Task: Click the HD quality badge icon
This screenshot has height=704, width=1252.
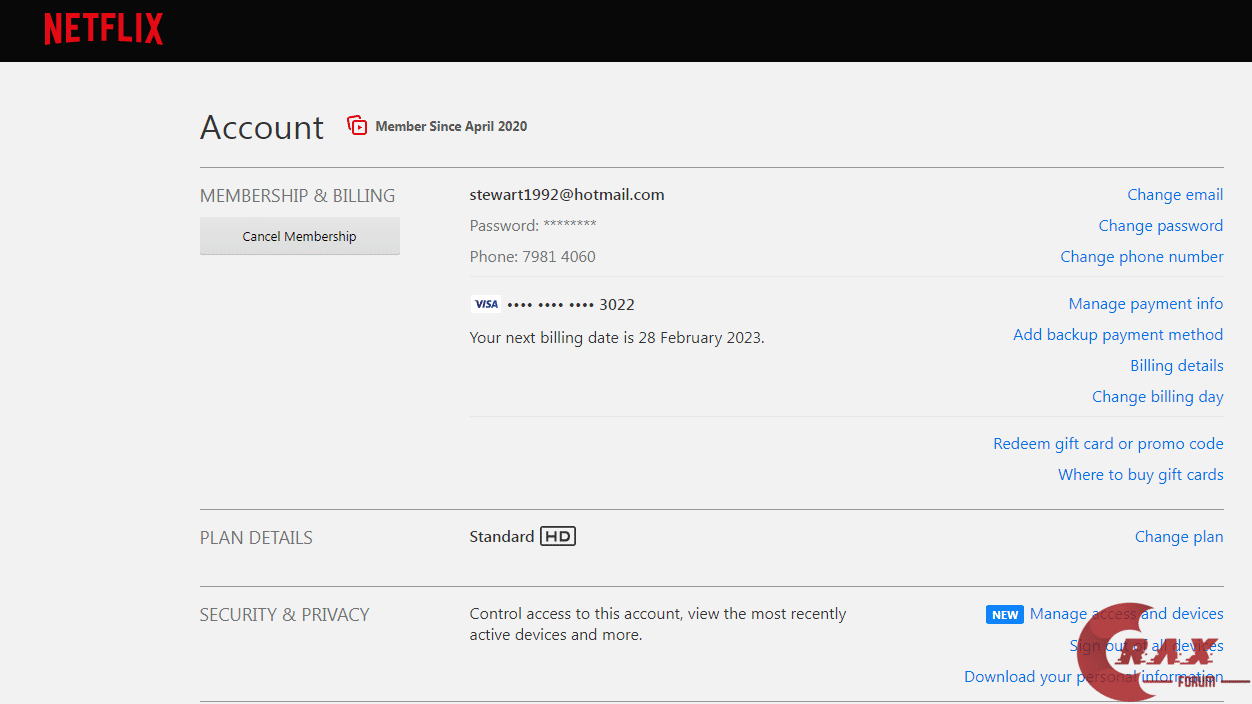Action: pos(558,537)
